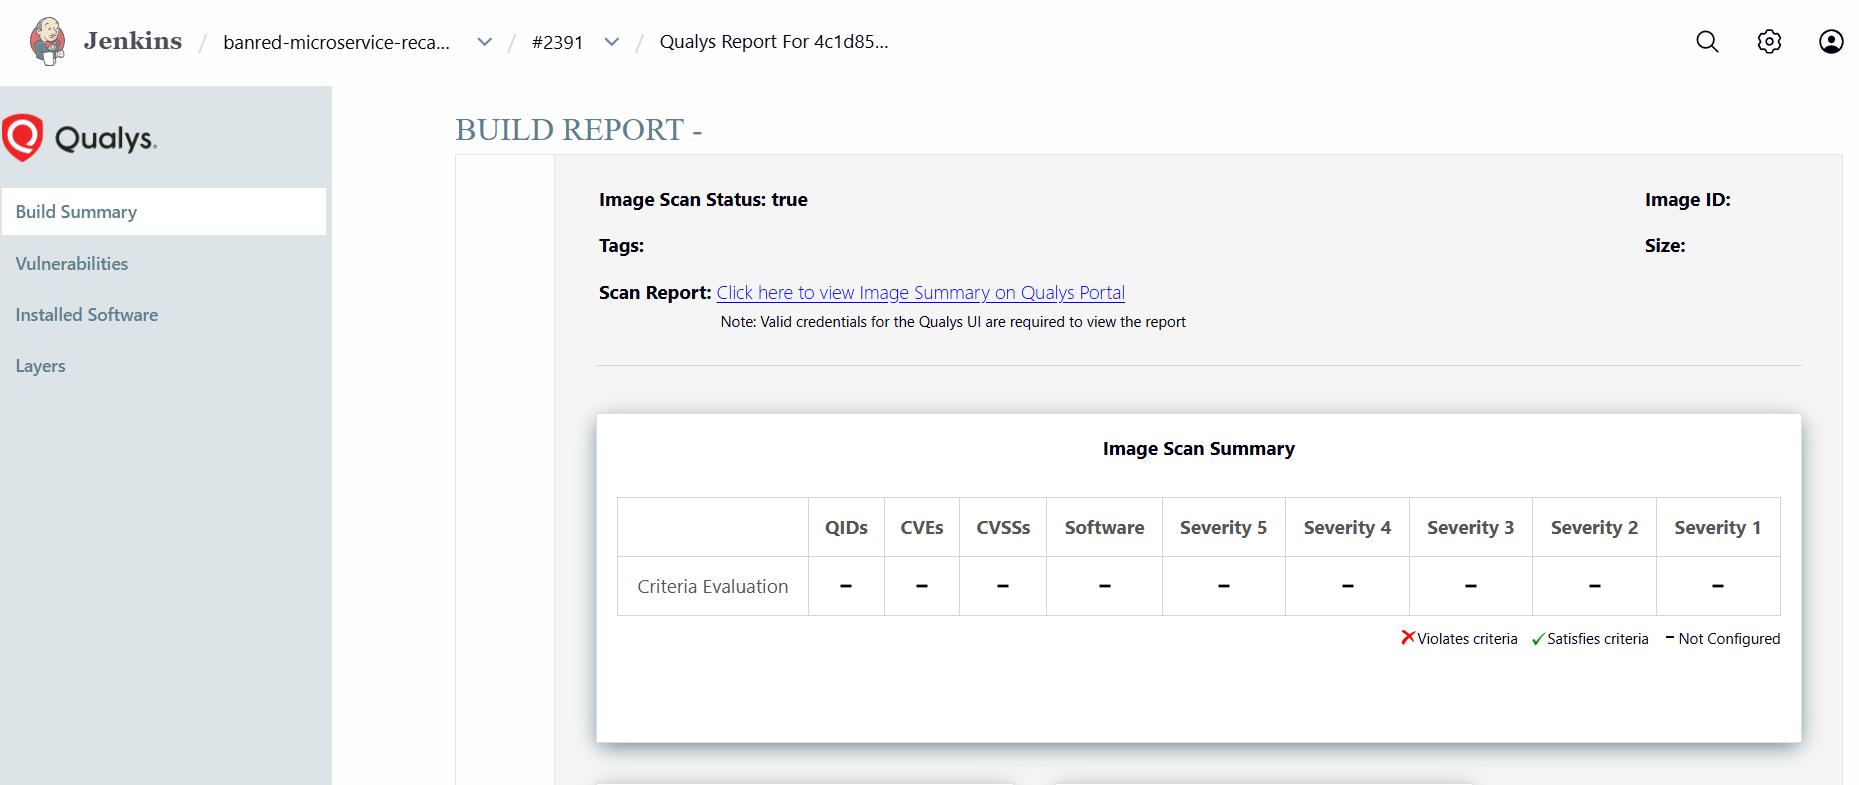Open the Image Summary on Qualys Portal link
The image size is (1859, 785).
tap(920, 293)
